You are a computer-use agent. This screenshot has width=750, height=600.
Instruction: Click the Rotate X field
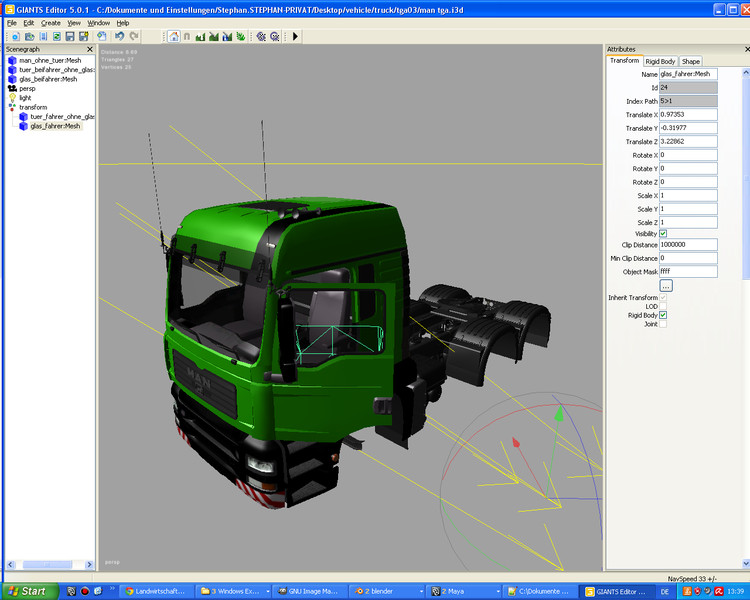click(x=688, y=155)
